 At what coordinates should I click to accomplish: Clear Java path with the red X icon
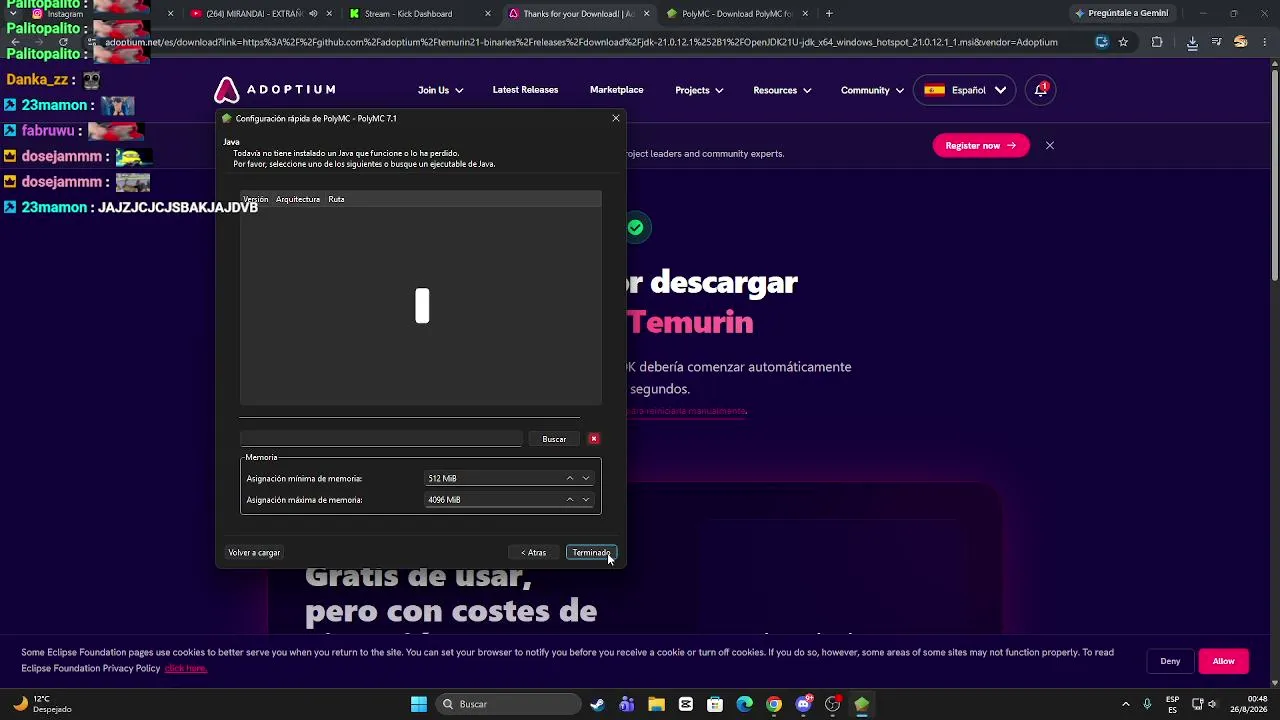point(594,439)
